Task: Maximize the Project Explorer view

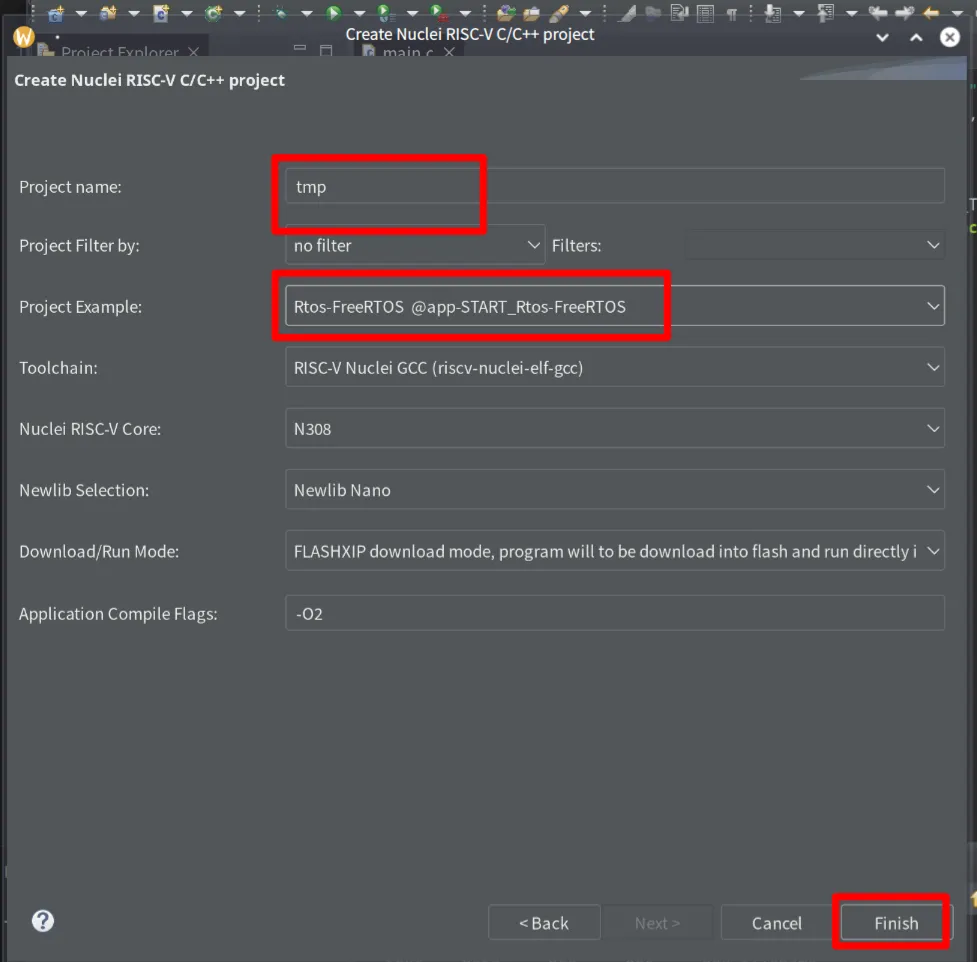Action: click(326, 51)
